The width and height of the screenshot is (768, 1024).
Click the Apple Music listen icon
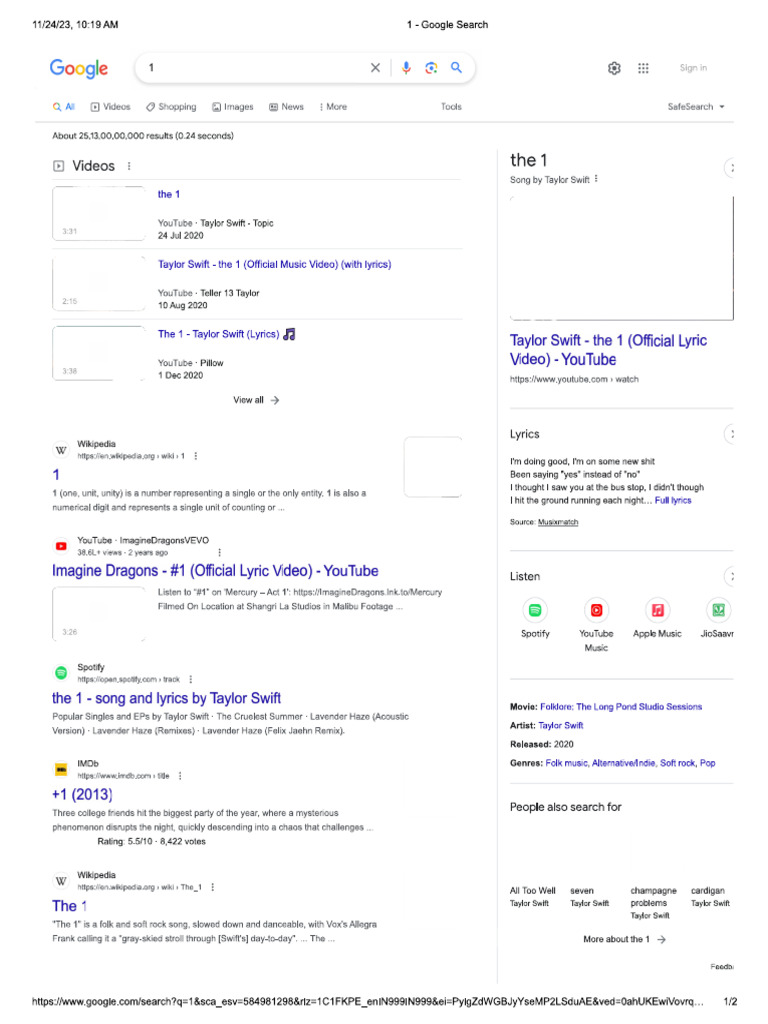pos(657,610)
